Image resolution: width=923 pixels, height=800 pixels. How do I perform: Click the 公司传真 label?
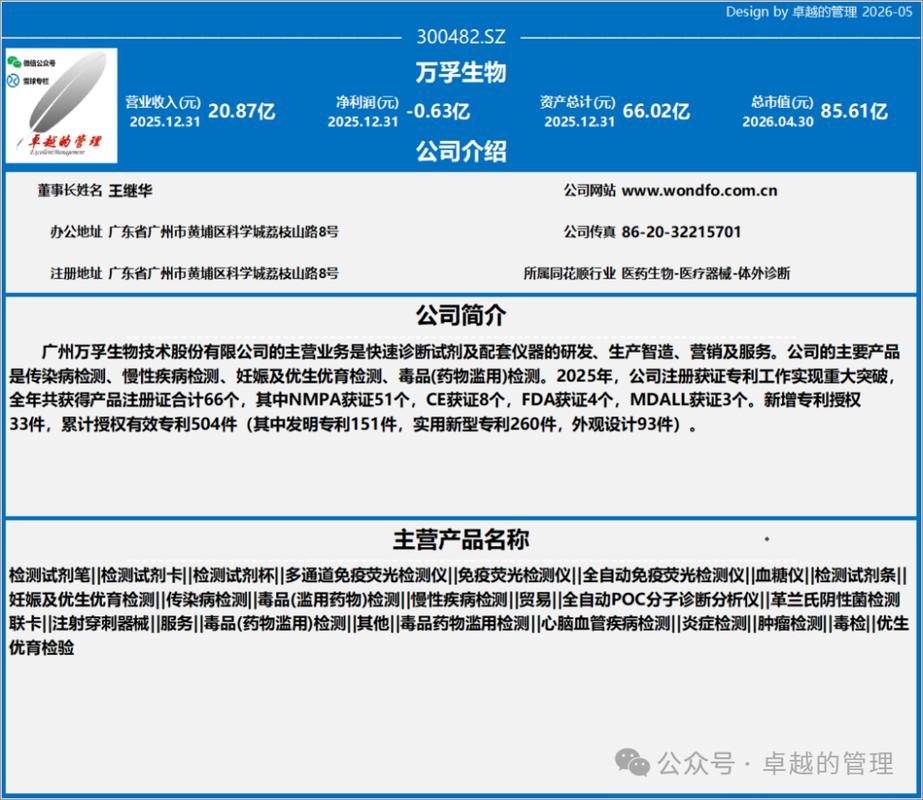tap(590, 232)
